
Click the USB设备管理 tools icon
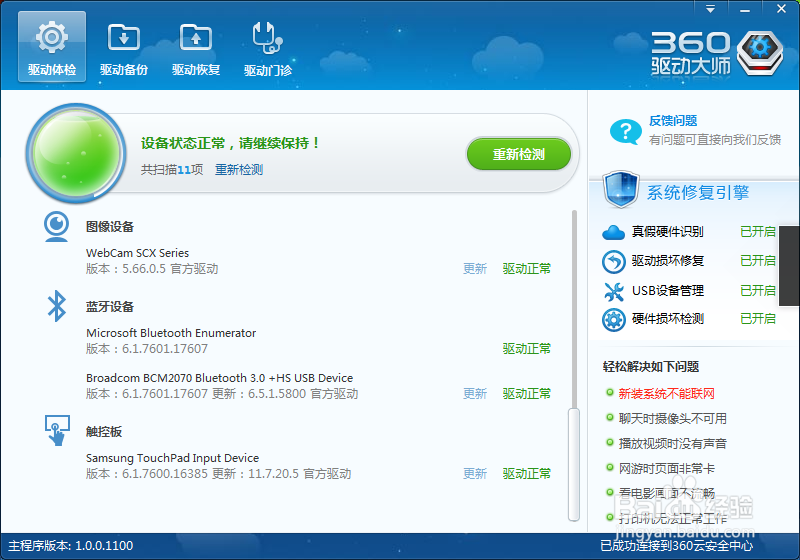coord(614,292)
